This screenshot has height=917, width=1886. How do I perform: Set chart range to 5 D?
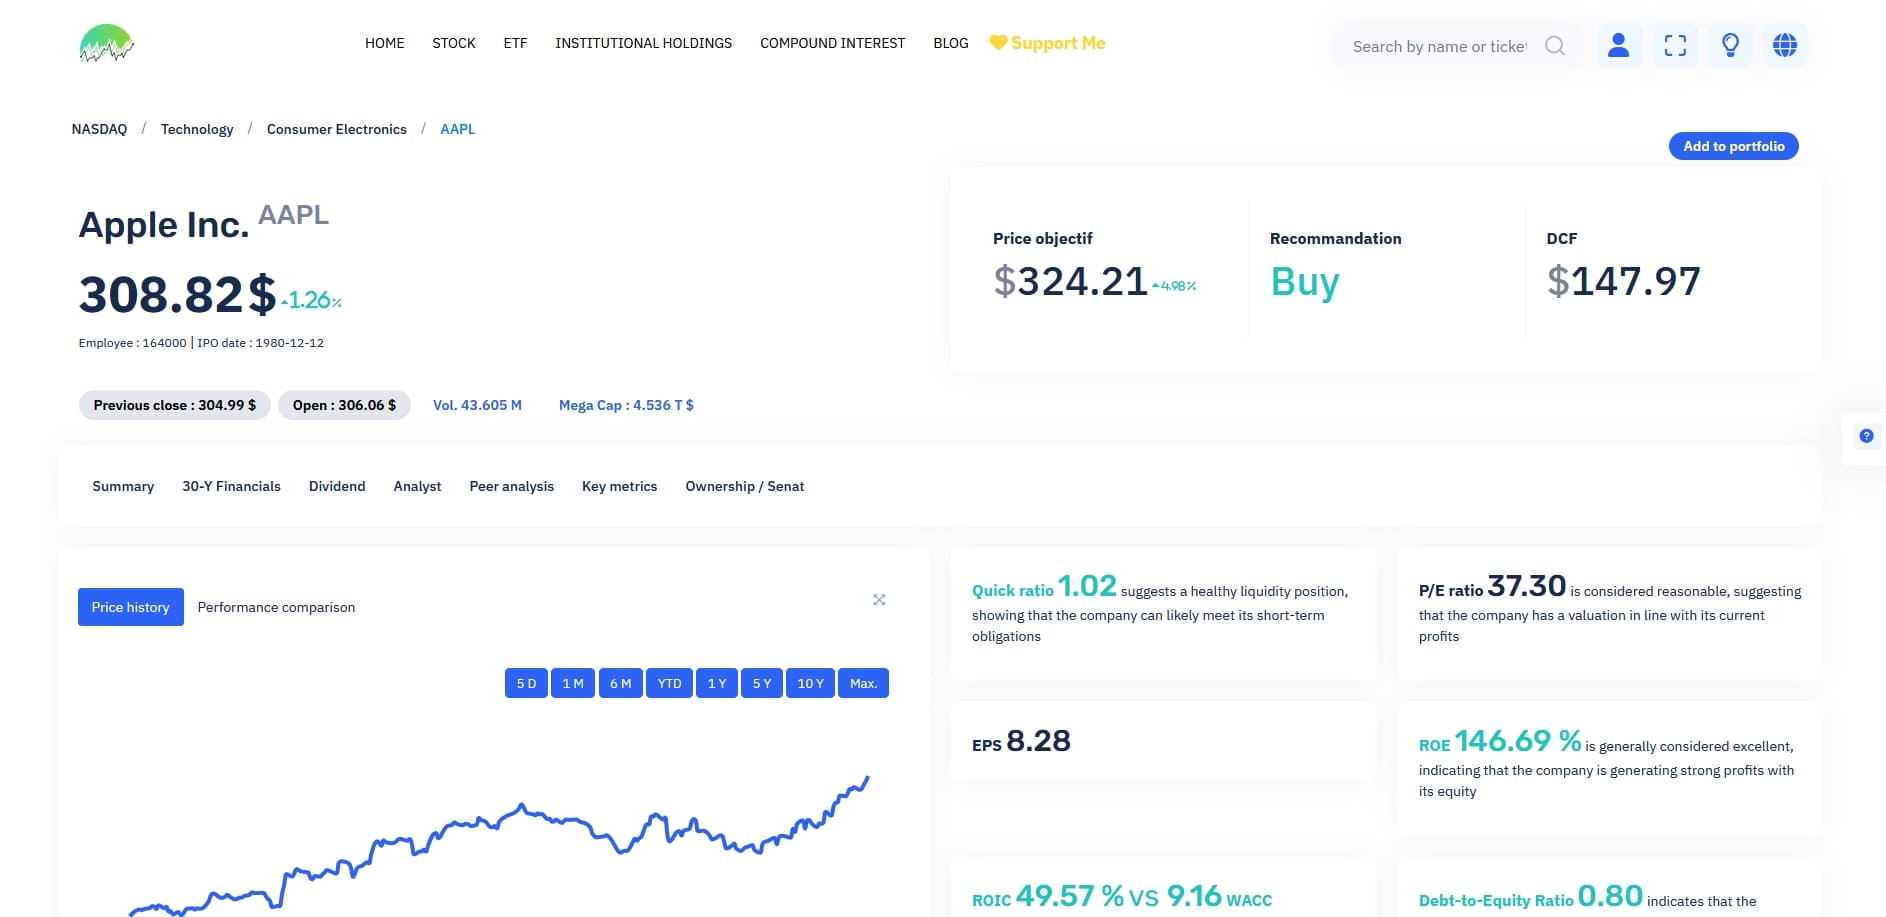pyautogui.click(x=526, y=683)
